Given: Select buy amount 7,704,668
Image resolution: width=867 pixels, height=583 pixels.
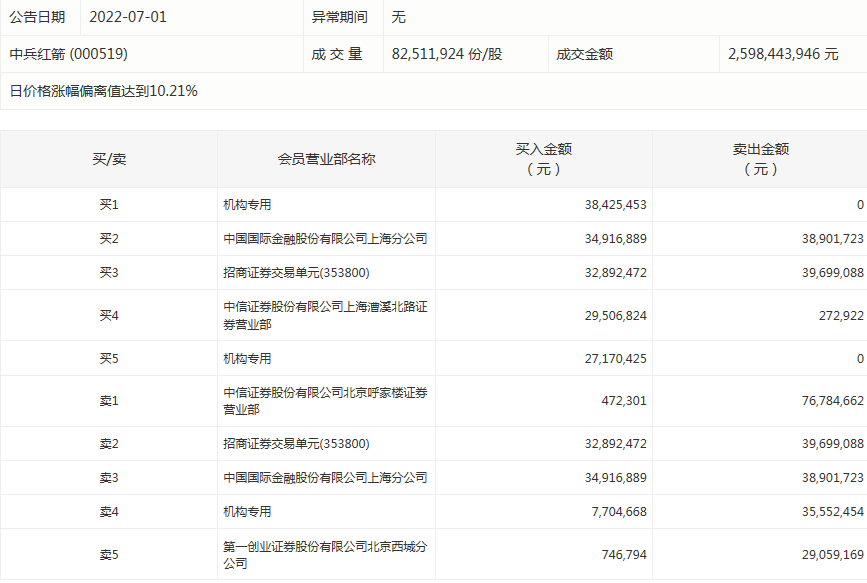Looking at the screenshot, I should [x=619, y=512].
